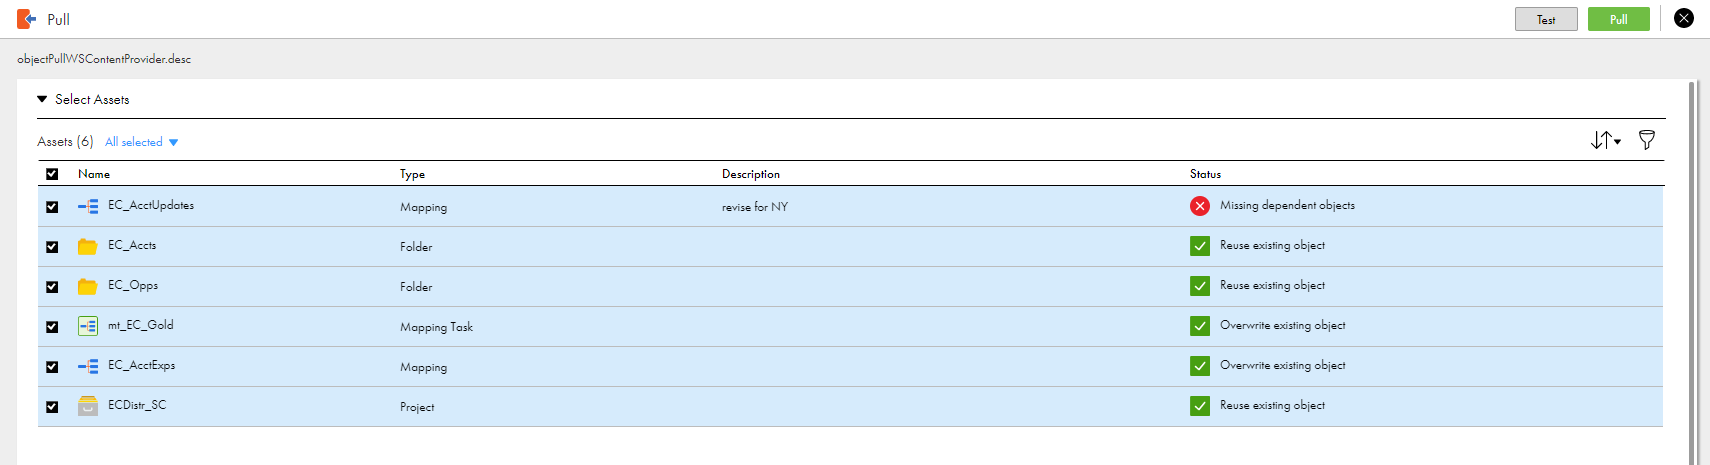Click the EC_Opps folder icon
The image size is (1710, 465).
click(88, 286)
